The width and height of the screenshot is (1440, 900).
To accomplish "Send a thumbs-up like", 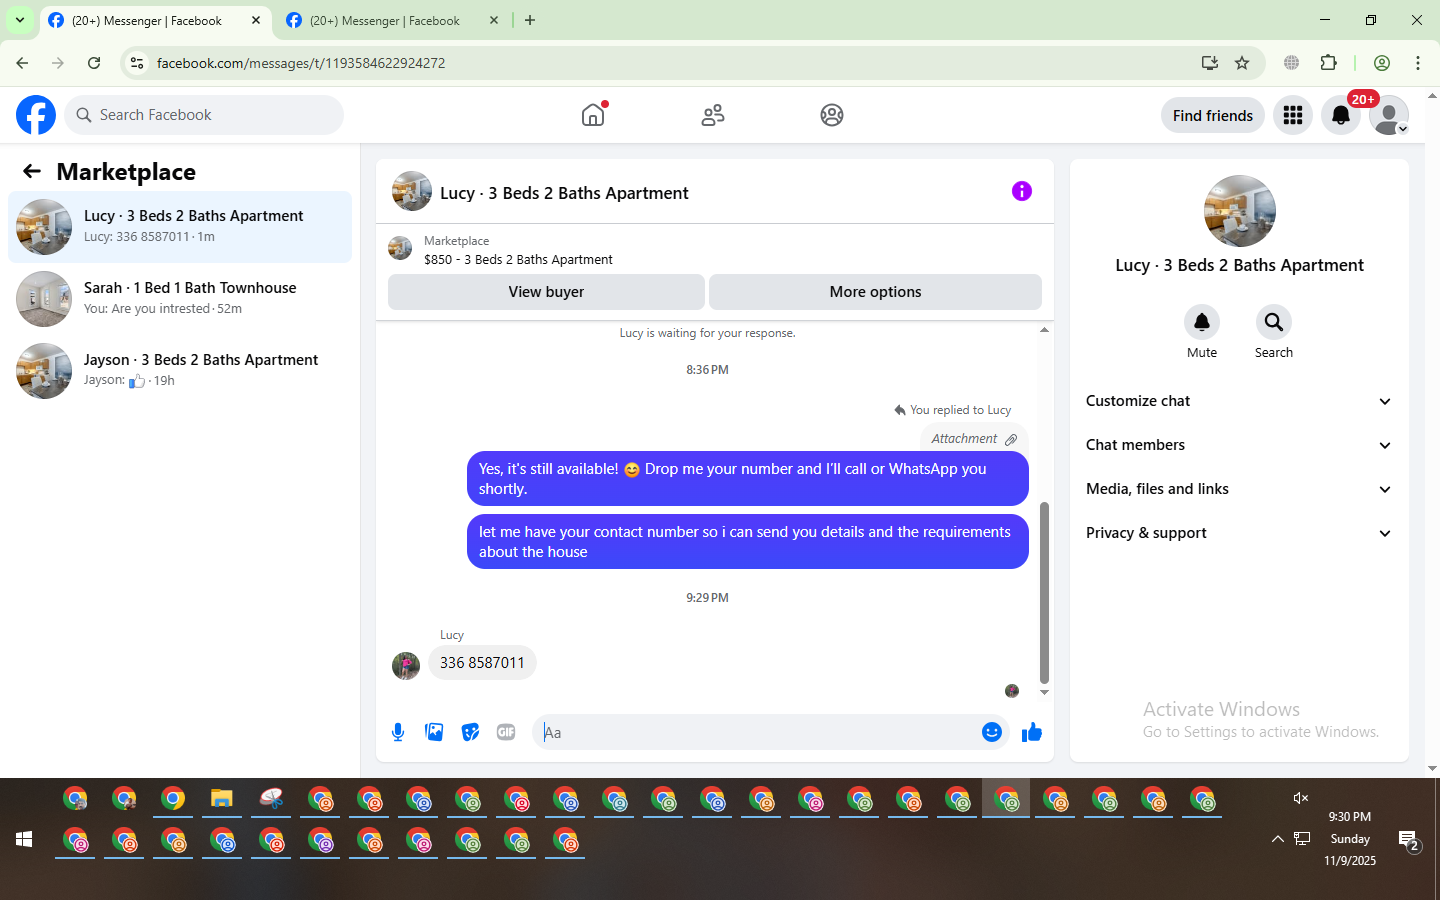I will pyautogui.click(x=1032, y=732).
